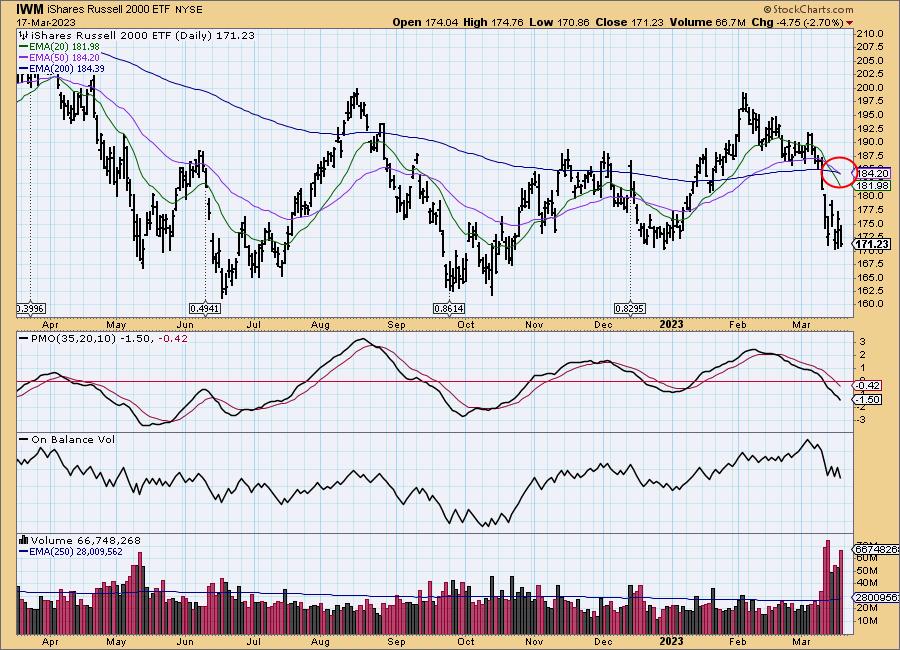Click the 0.4941 dividend marker label
The image size is (900, 650).
(x=205, y=309)
